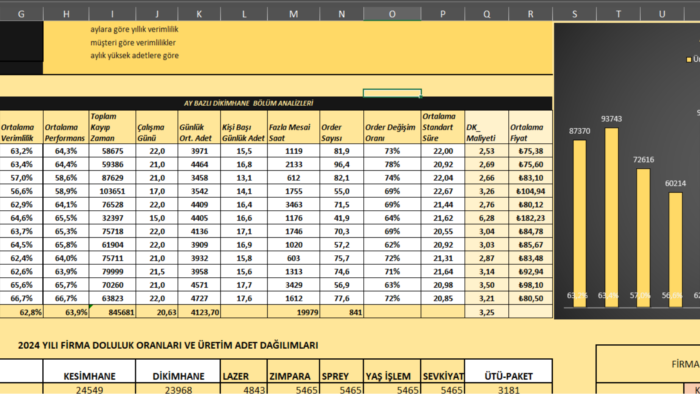
Task: Click the total order count 841
Action: (x=342, y=312)
